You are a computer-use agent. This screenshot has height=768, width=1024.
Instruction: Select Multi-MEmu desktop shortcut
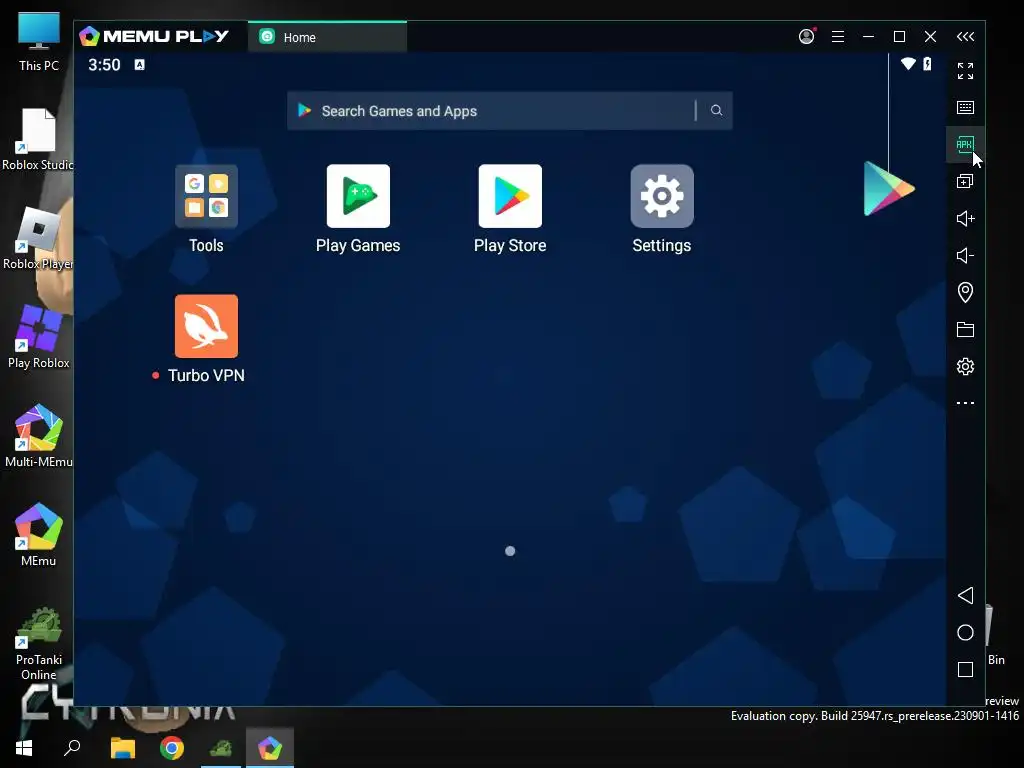(39, 436)
